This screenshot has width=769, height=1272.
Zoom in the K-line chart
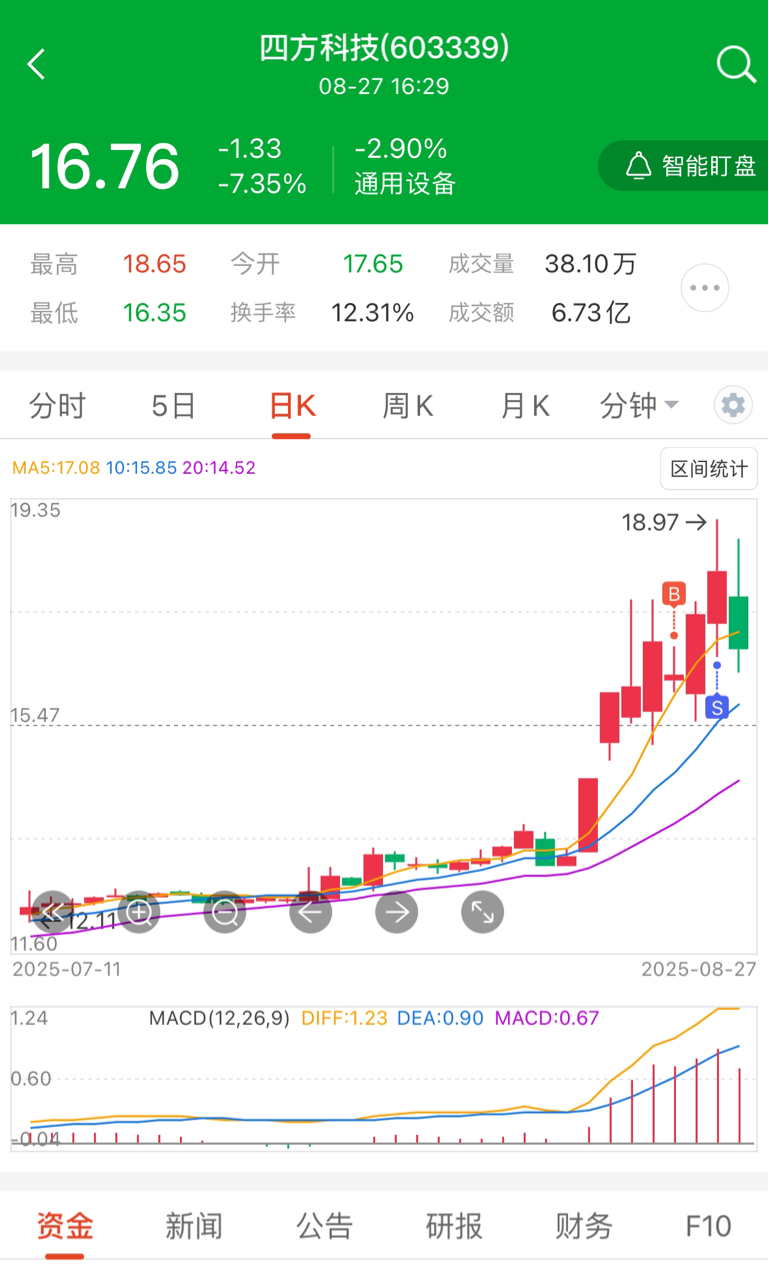139,912
